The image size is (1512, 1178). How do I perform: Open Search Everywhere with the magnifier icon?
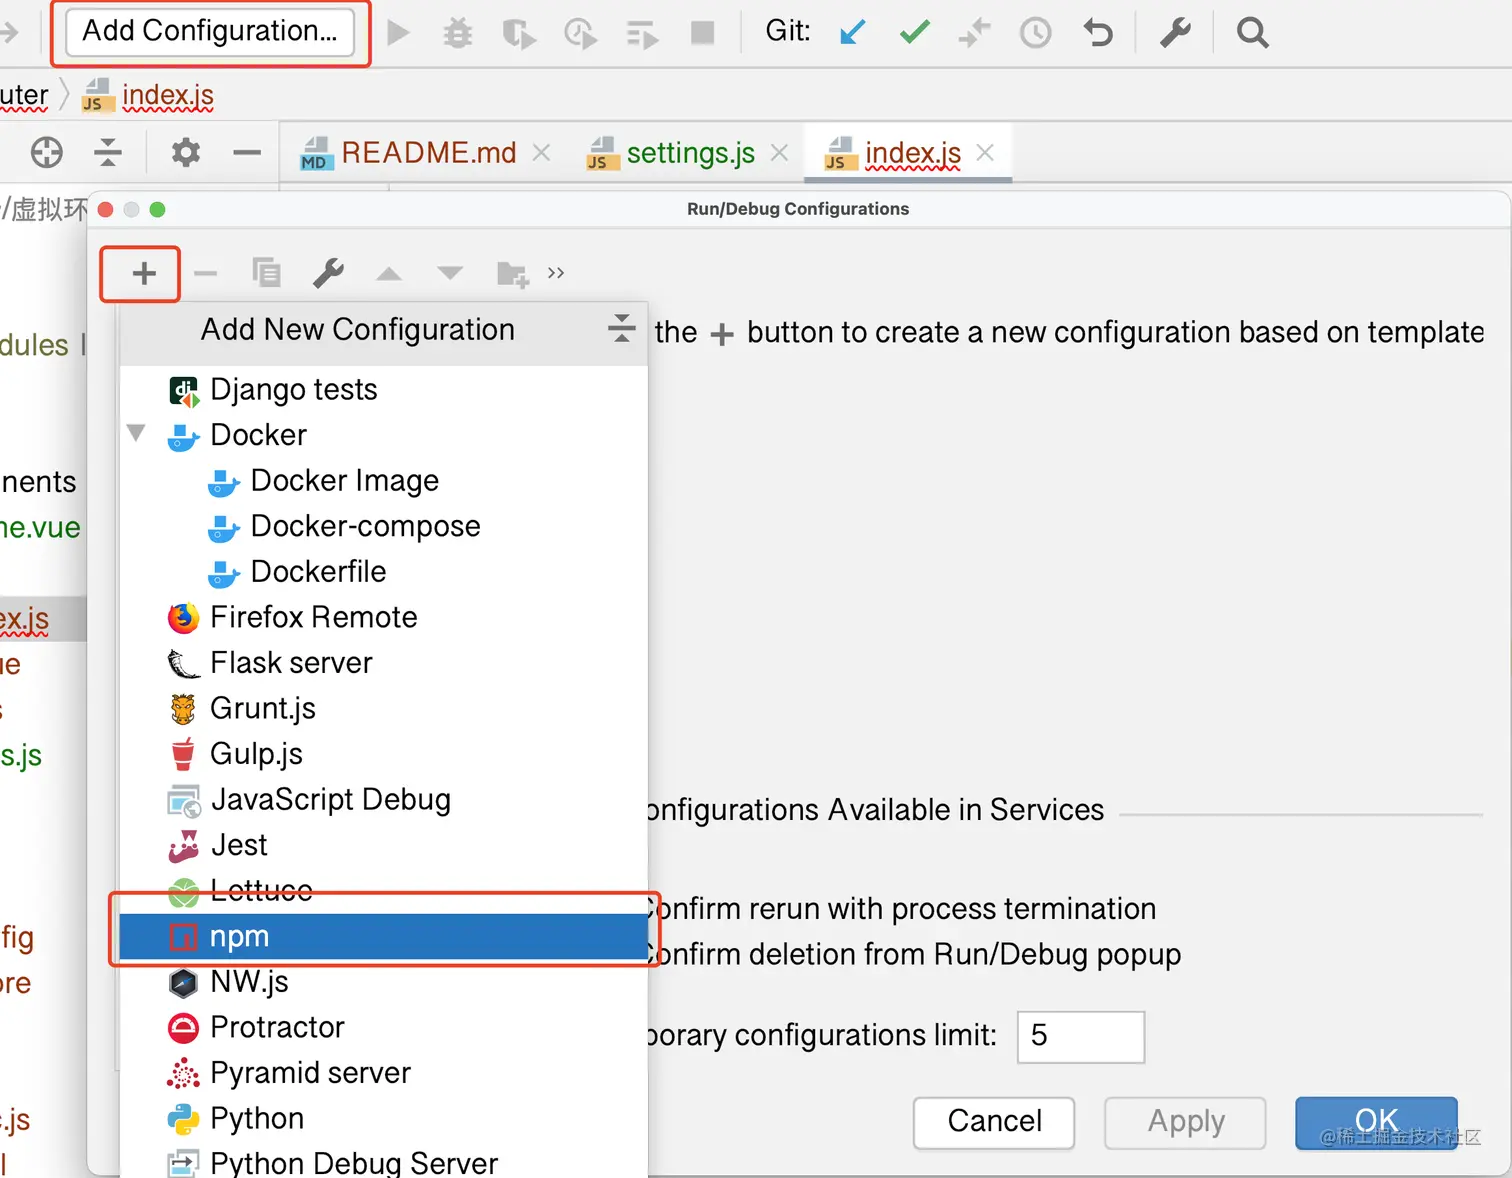[x=1252, y=33]
